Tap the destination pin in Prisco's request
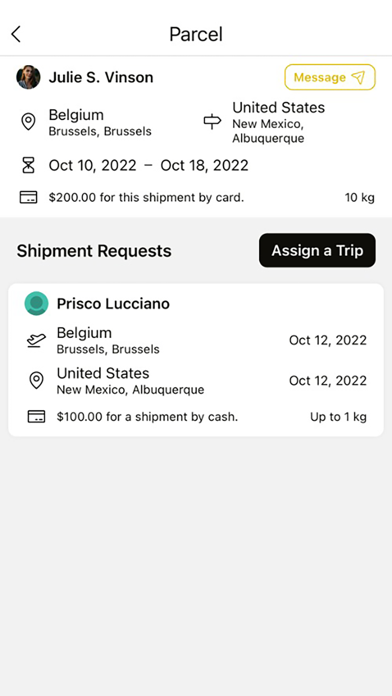 [36, 381]
